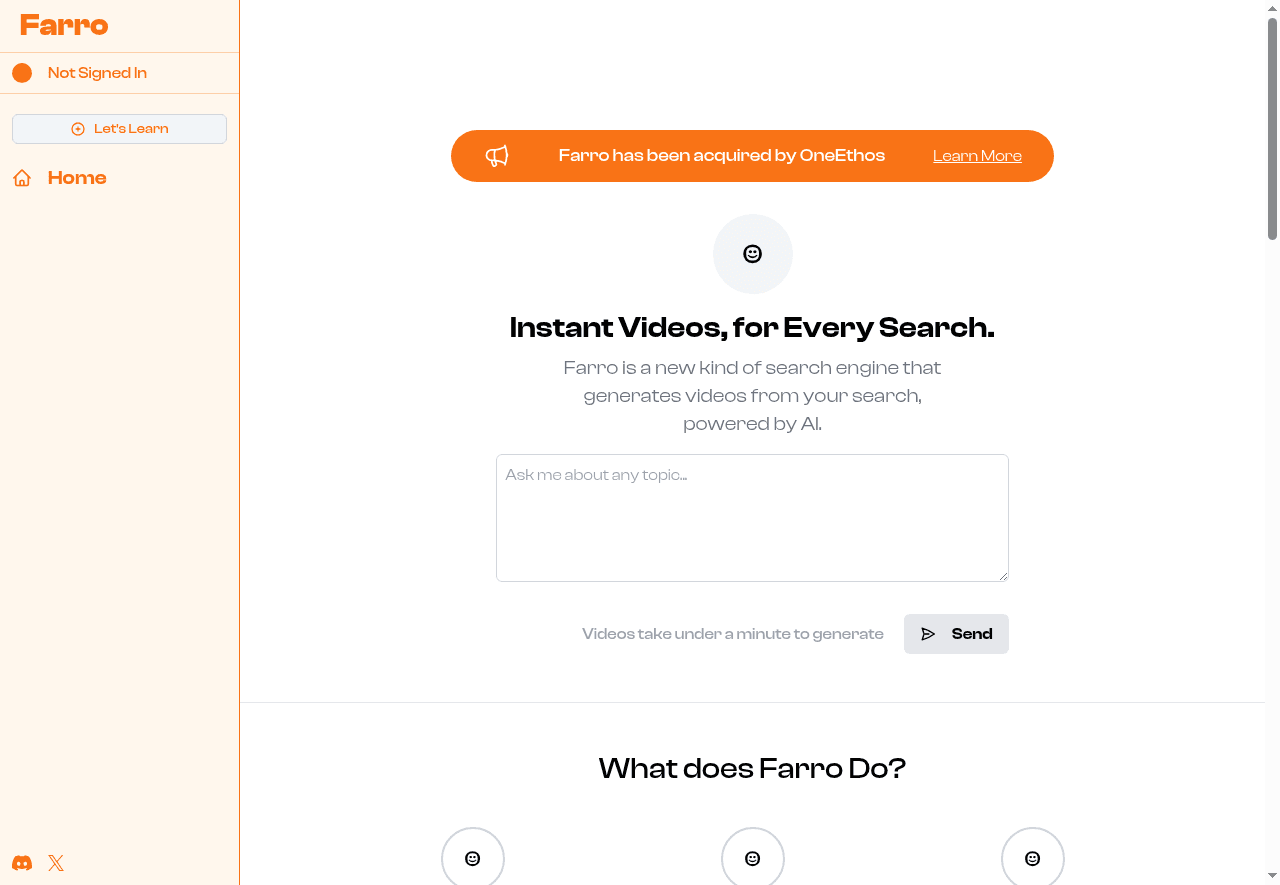1280x885 pixels.
Task: Open the X (Twitter) icon link
Action: pyautogui.click(x=56, y=863)
